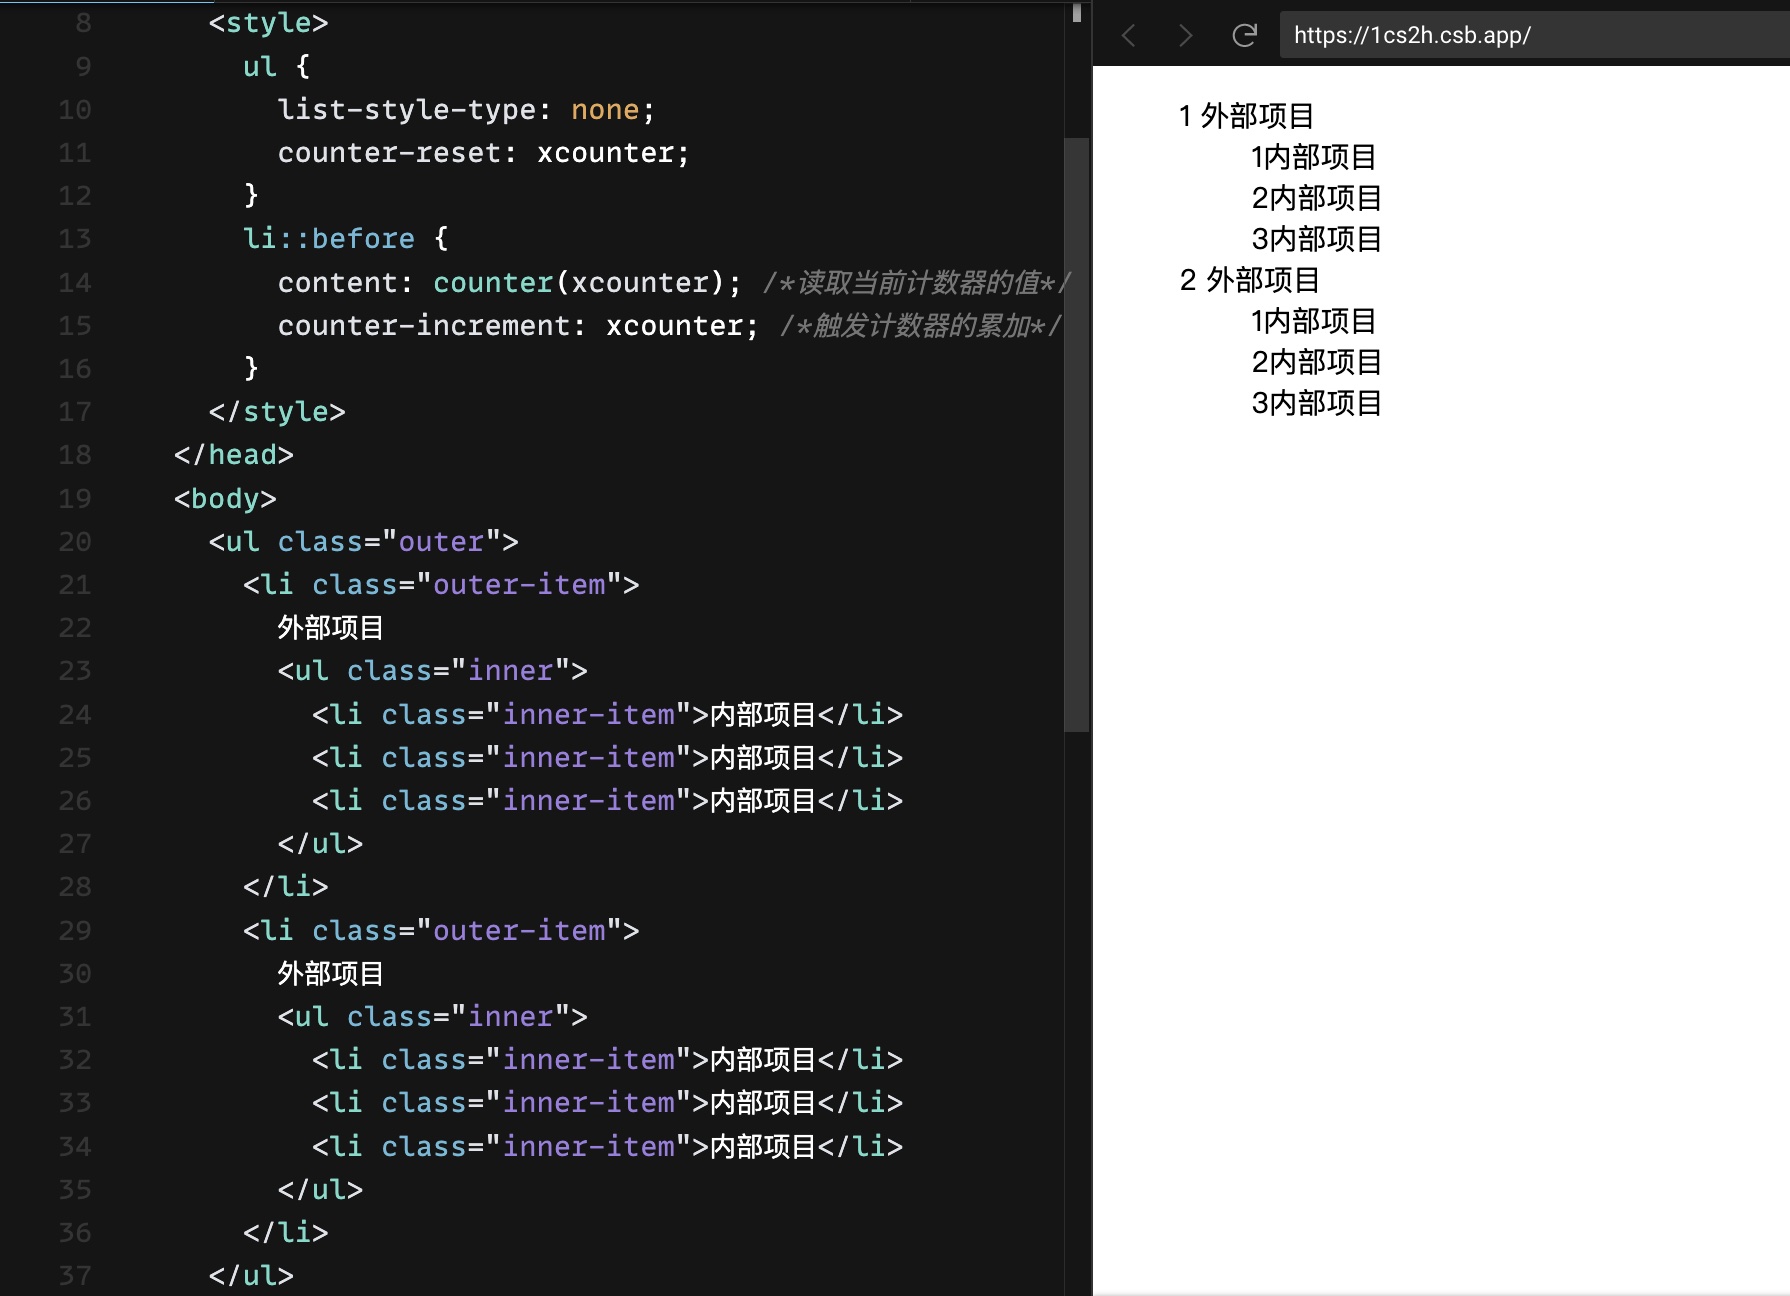The width and height of the screenshot is (1790, 1296).
Task: Click the comment on line 14
Action: coord(915,283)
